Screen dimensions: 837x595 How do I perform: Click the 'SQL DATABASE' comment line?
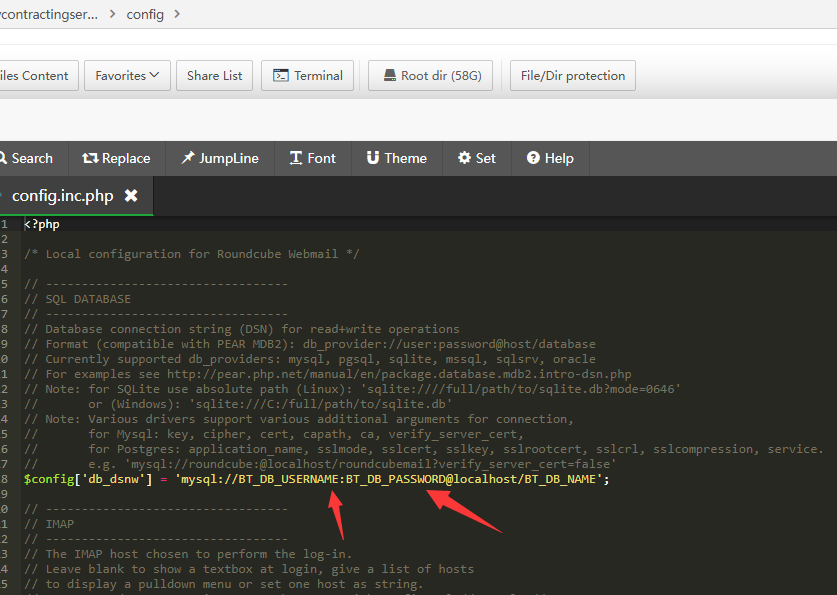(77, 299)
